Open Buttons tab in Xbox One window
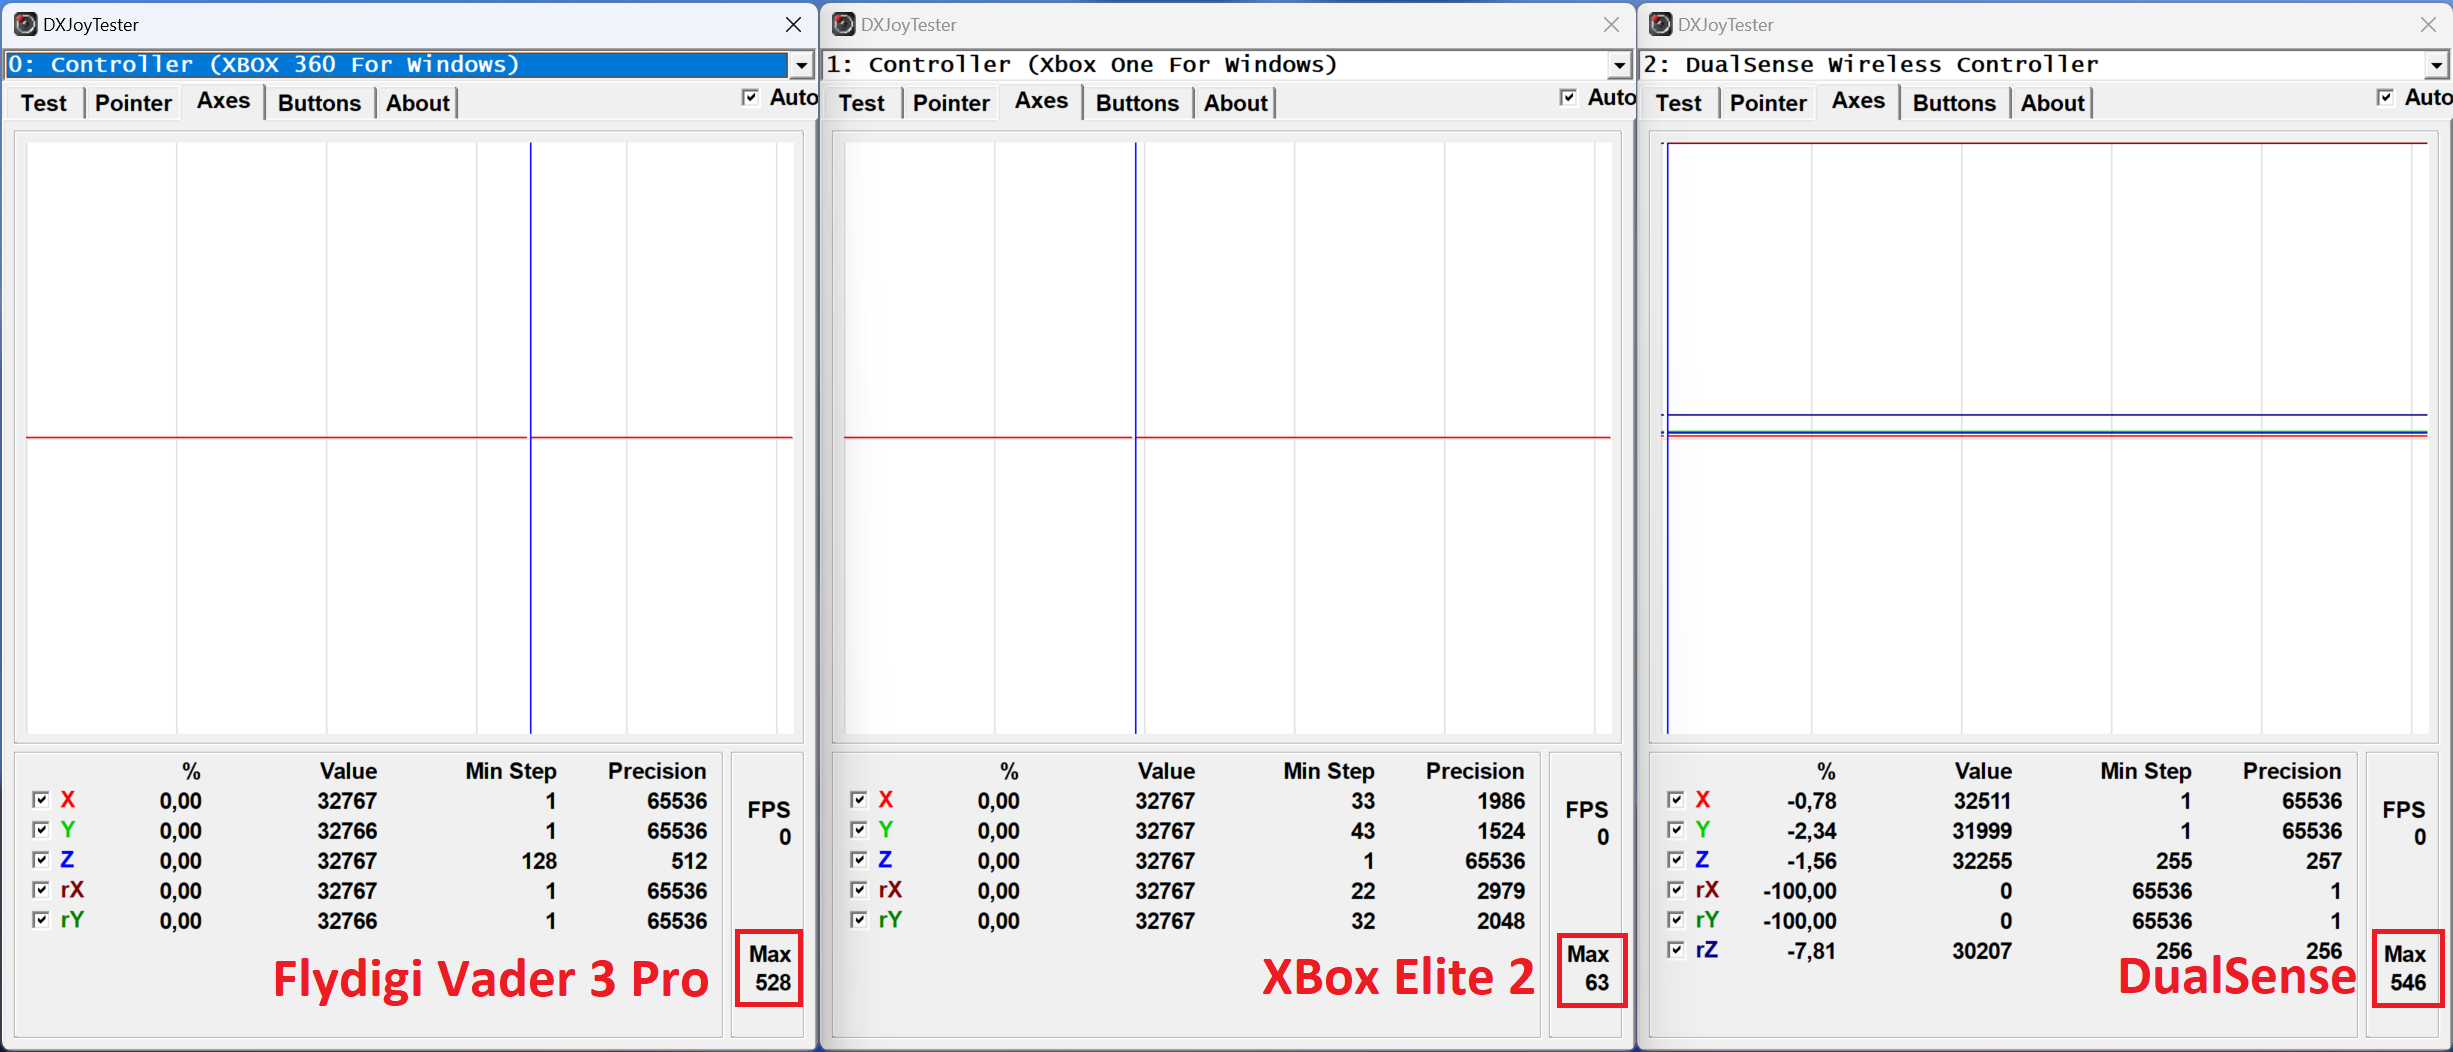The height and width of the screenshot is (1052, 2453). (x=1137, y=103)
